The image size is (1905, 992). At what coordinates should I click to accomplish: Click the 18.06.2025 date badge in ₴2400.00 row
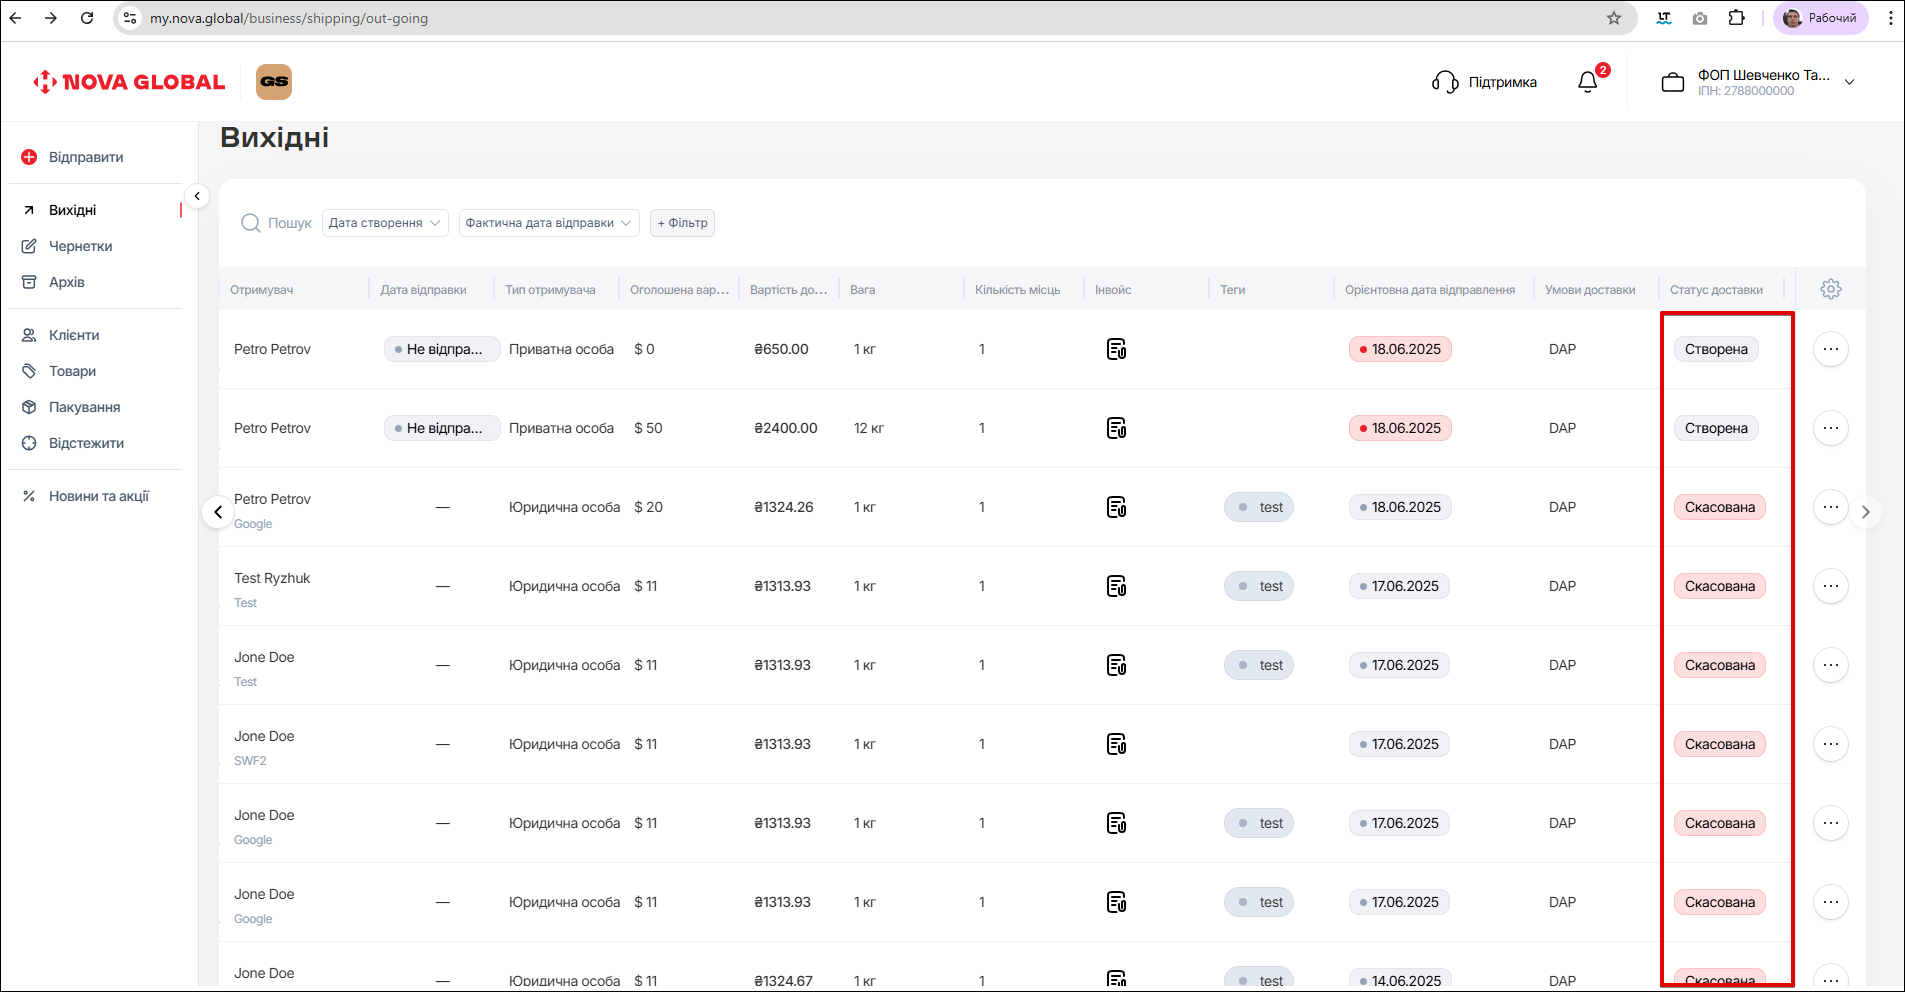(1400, 428)
